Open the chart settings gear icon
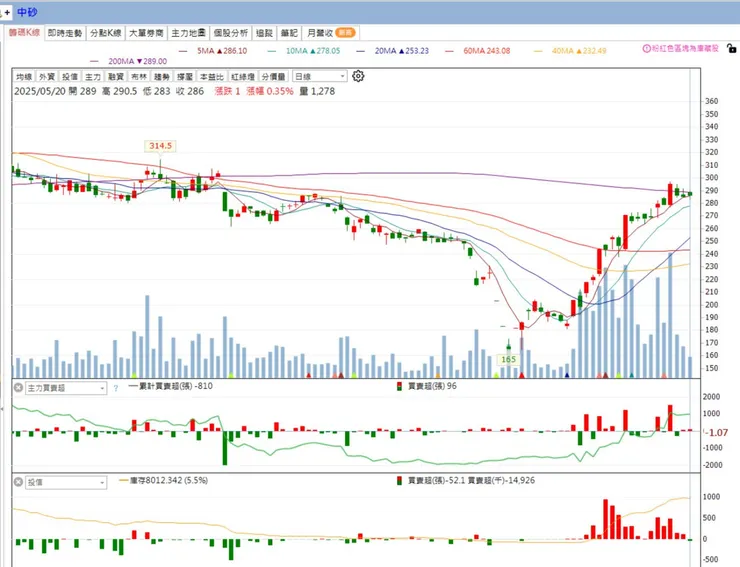 tap(358, 76)
